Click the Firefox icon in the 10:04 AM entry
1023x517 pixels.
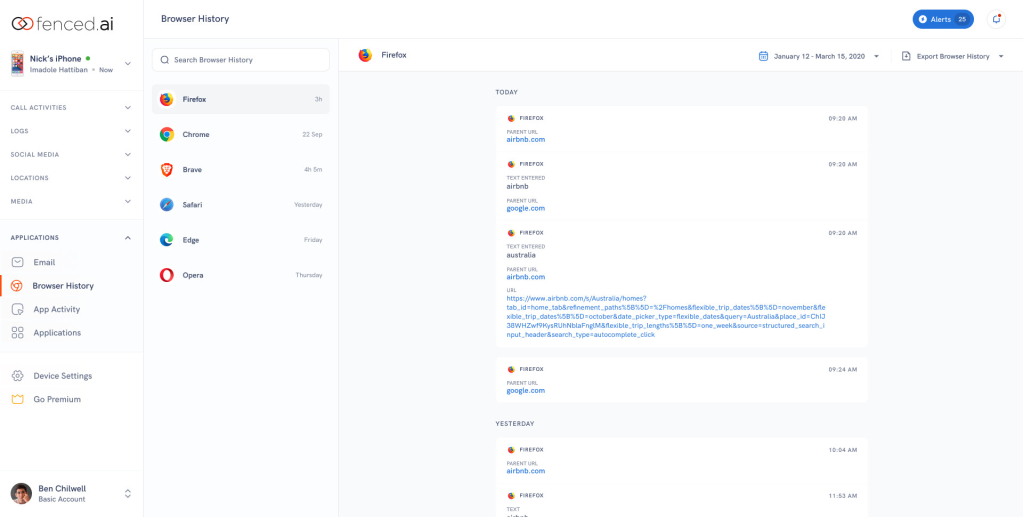tap(511, 450)
